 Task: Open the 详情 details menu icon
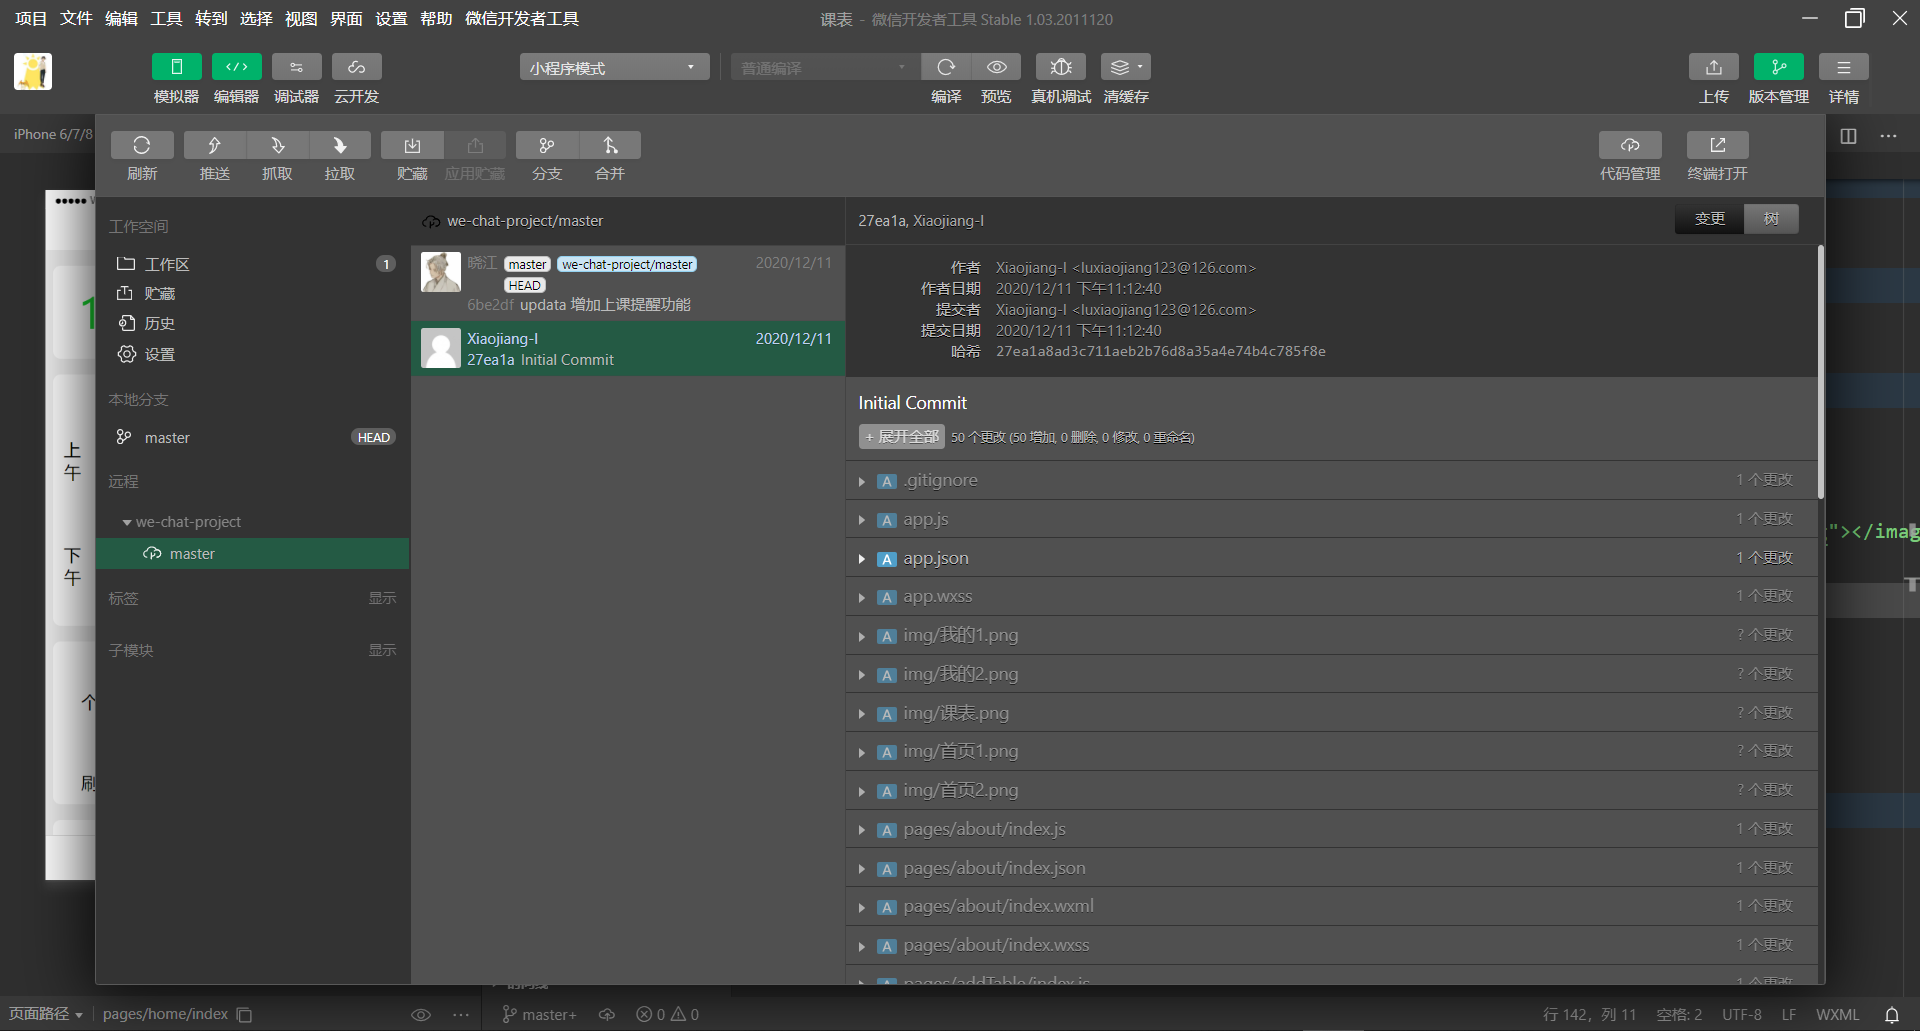1843,67
